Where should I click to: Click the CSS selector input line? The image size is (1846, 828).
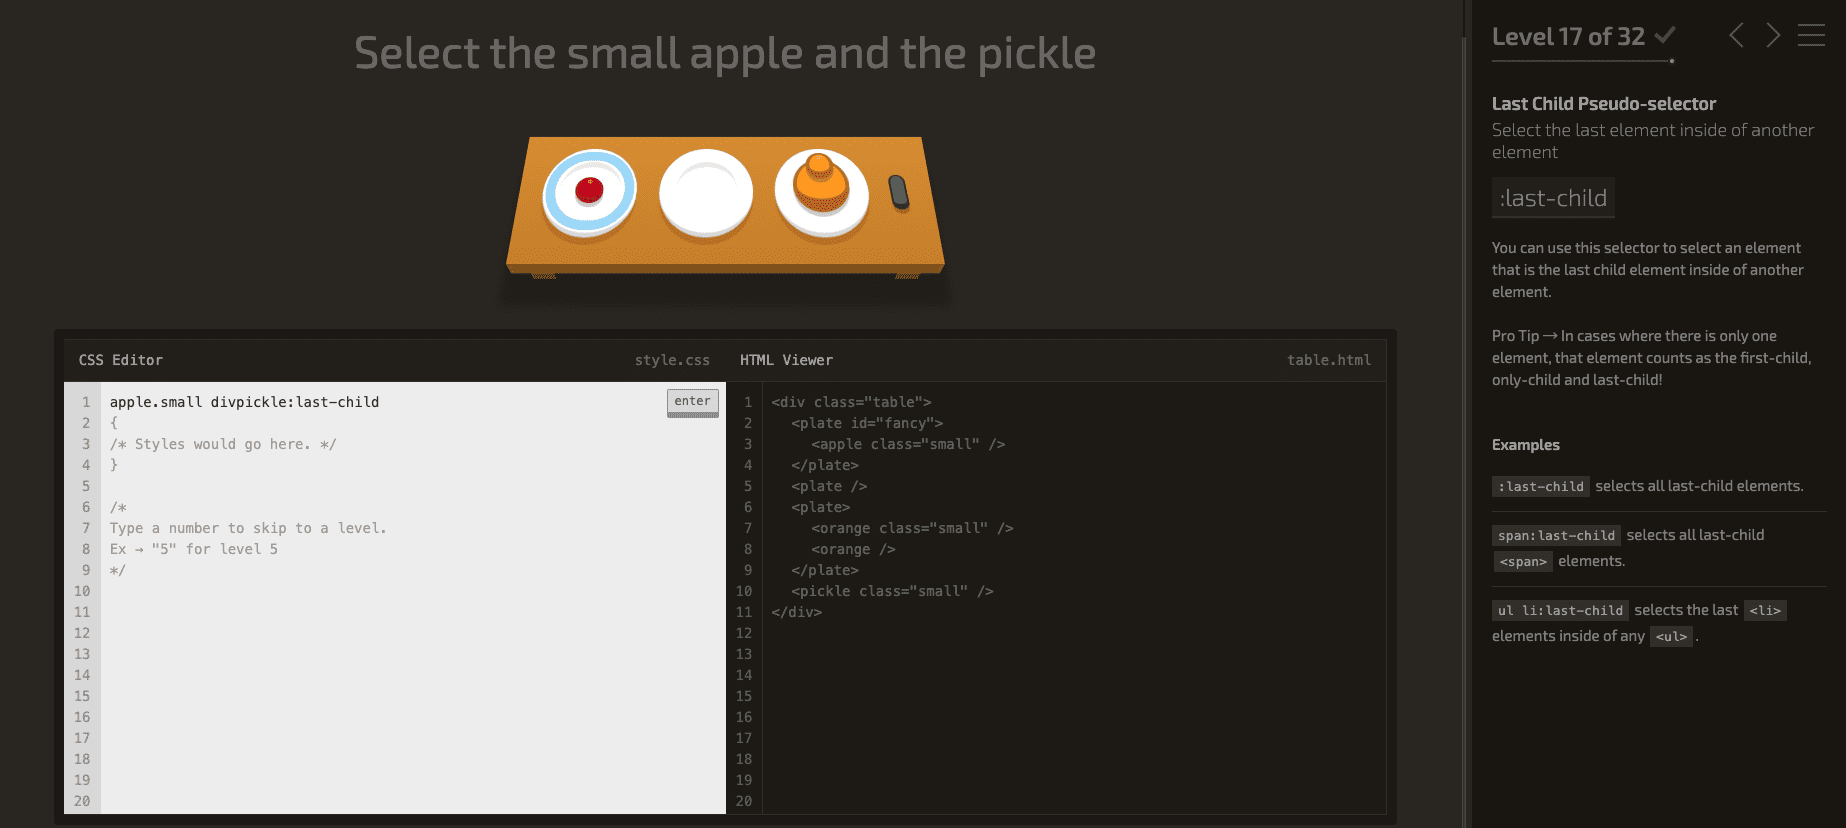(385, 402)
